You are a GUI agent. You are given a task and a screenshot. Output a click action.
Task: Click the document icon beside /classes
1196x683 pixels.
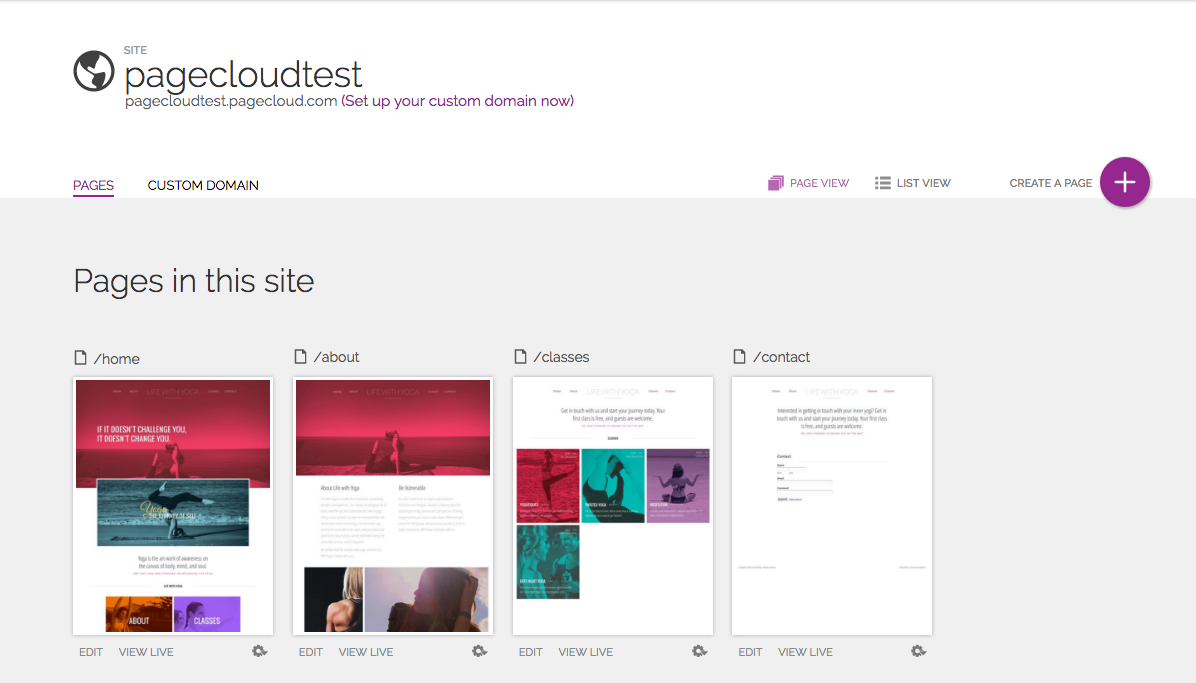coord(520,356)
